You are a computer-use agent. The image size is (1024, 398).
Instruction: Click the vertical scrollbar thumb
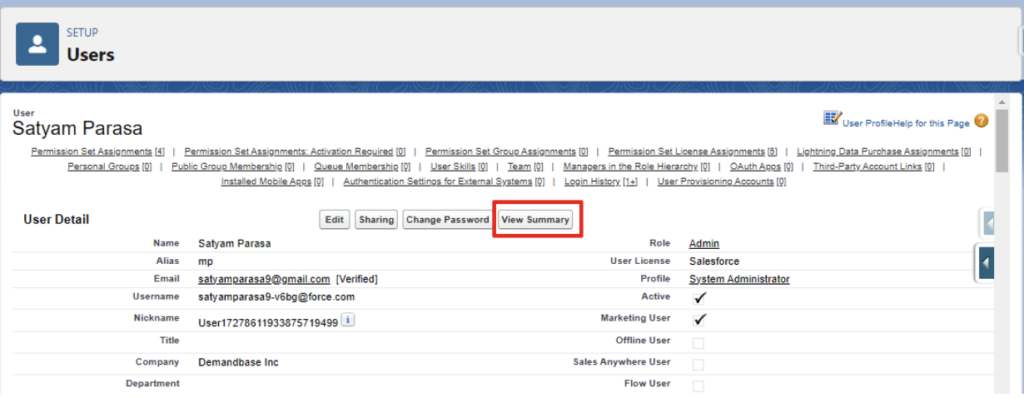pyautogui.click(x=1001, y=139)
